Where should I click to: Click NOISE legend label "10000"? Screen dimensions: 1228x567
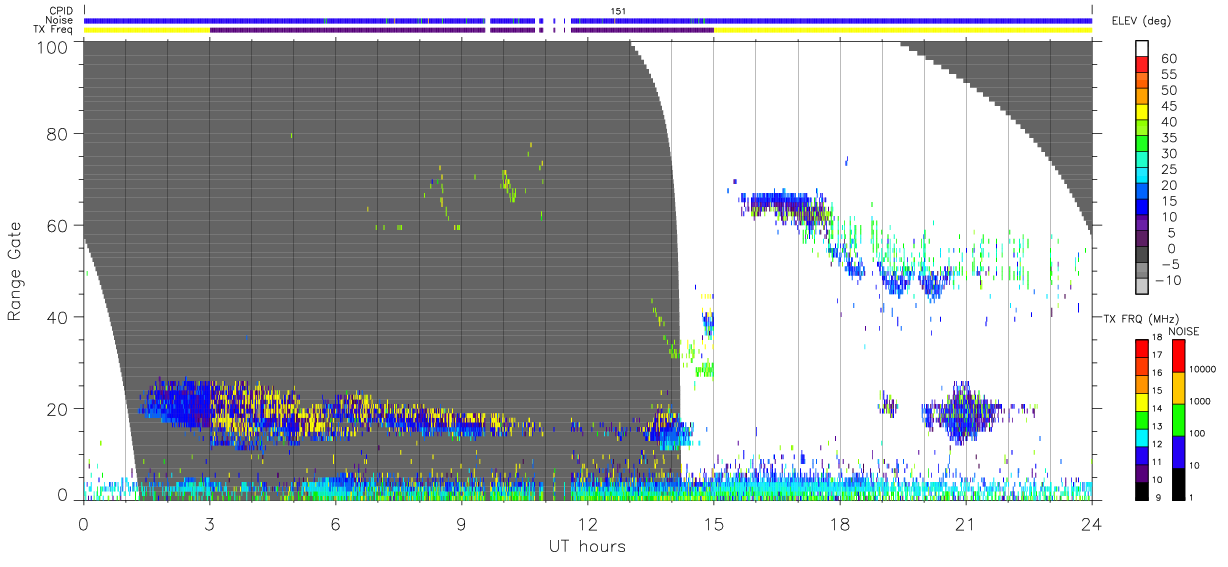(x=1202, y=369)
